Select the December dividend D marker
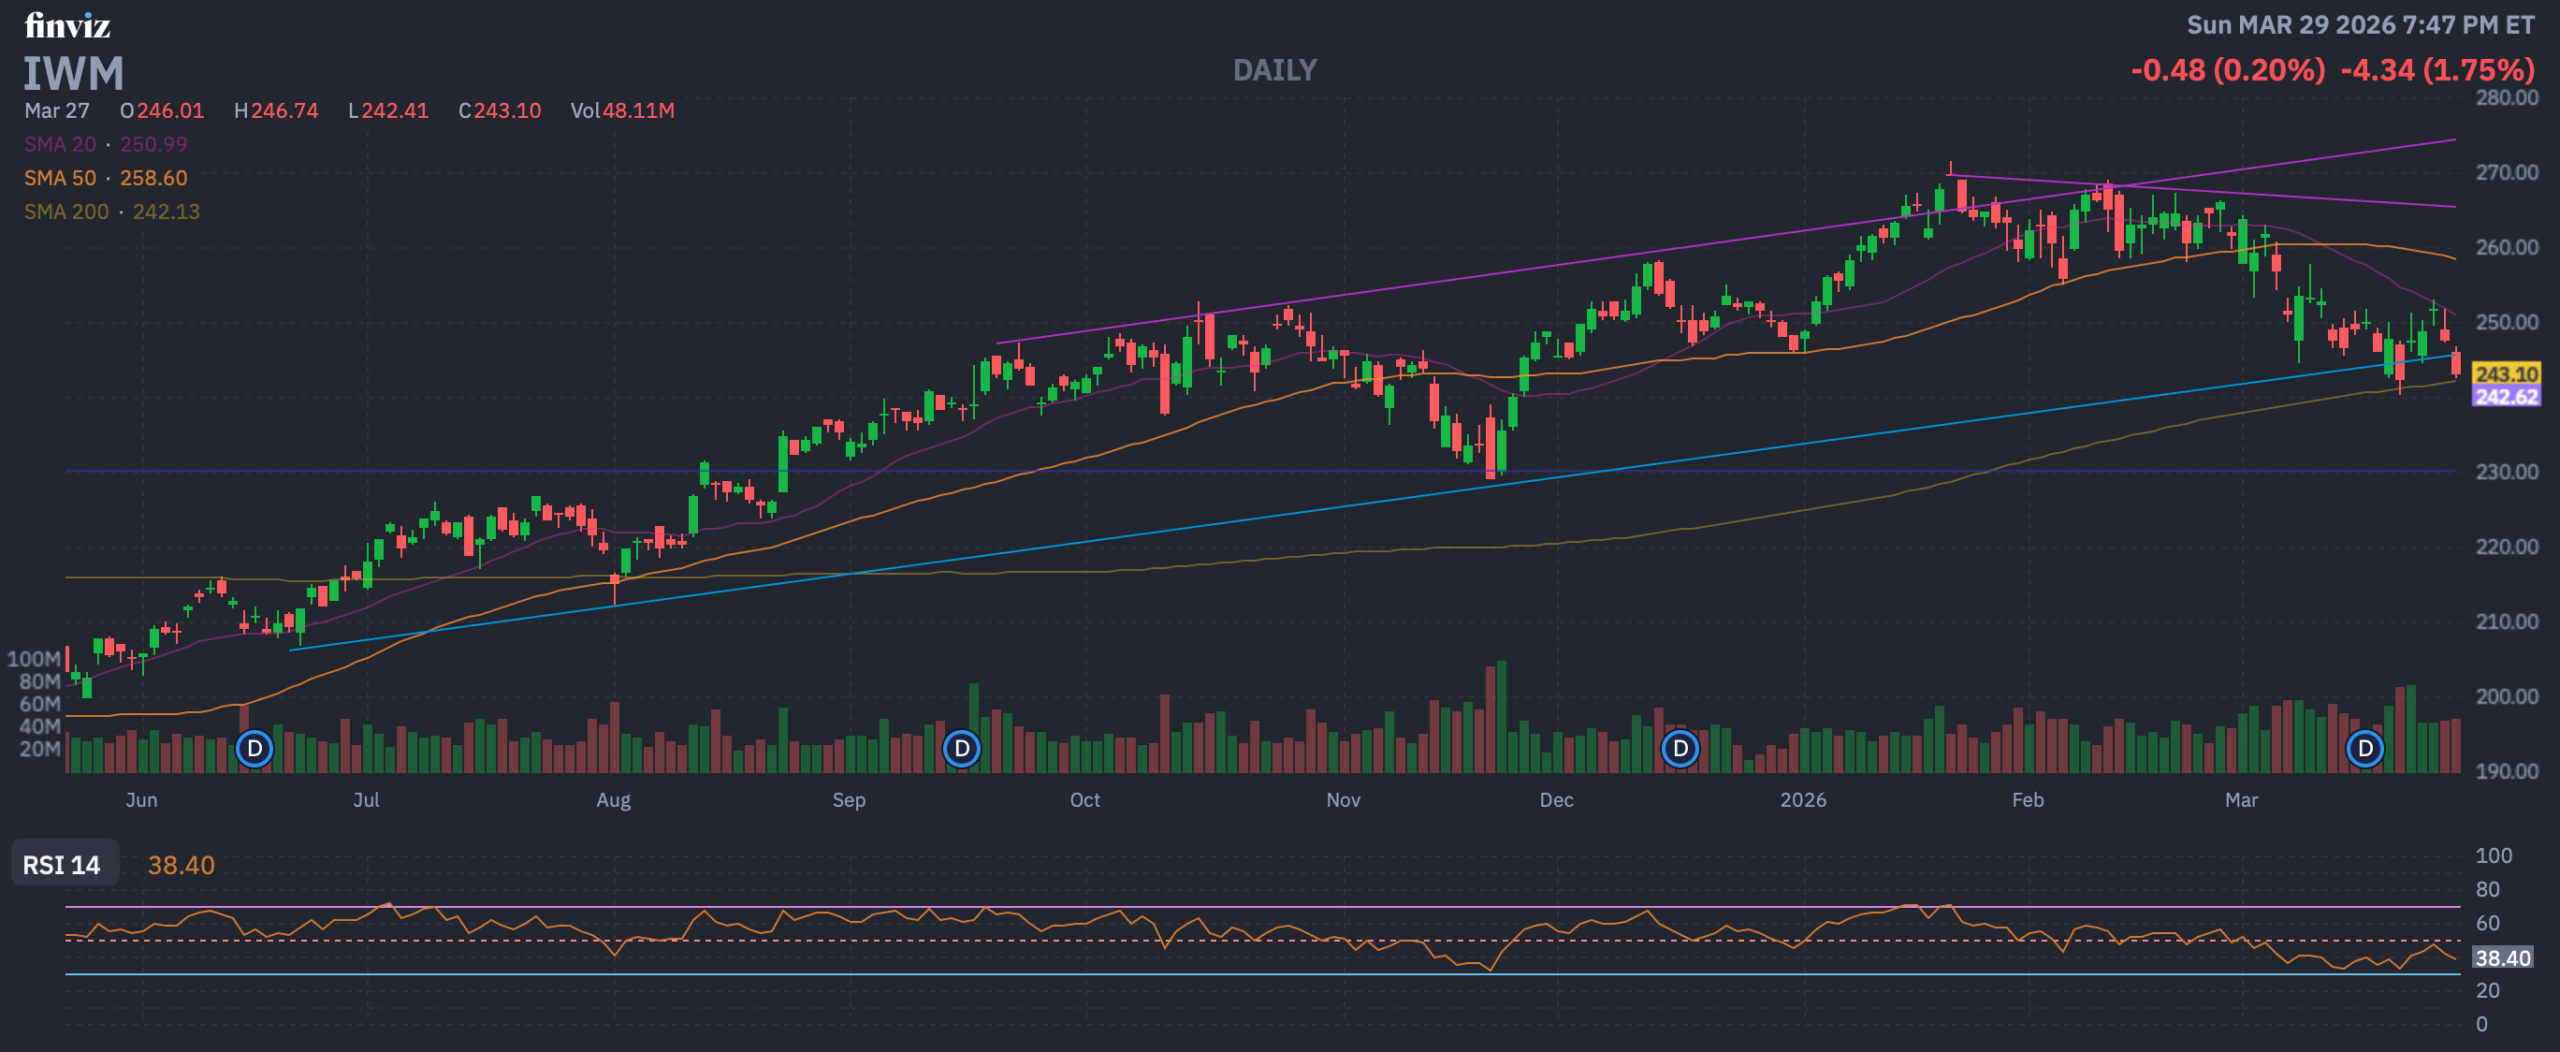This screenshot has height=1052, width=2560. tap(1680, 748)
